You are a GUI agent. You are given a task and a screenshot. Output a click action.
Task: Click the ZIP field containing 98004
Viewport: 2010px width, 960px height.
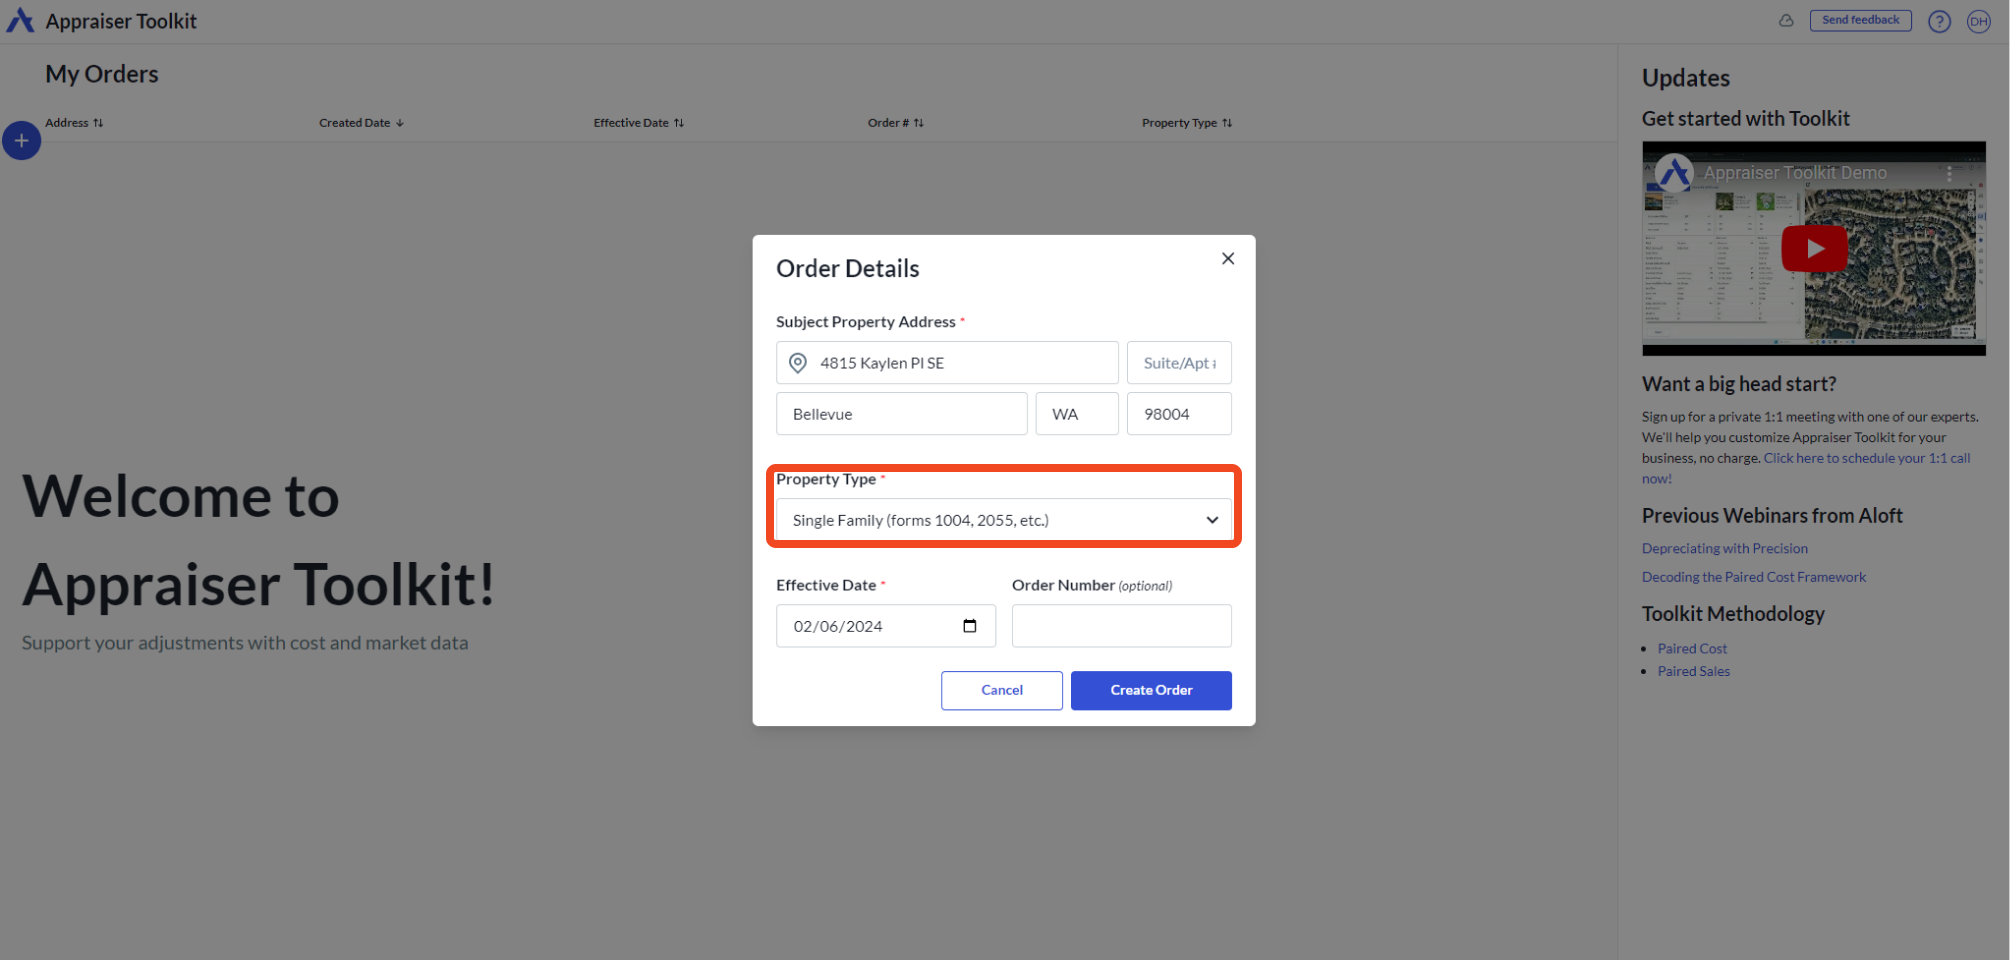click(1179, 414)
